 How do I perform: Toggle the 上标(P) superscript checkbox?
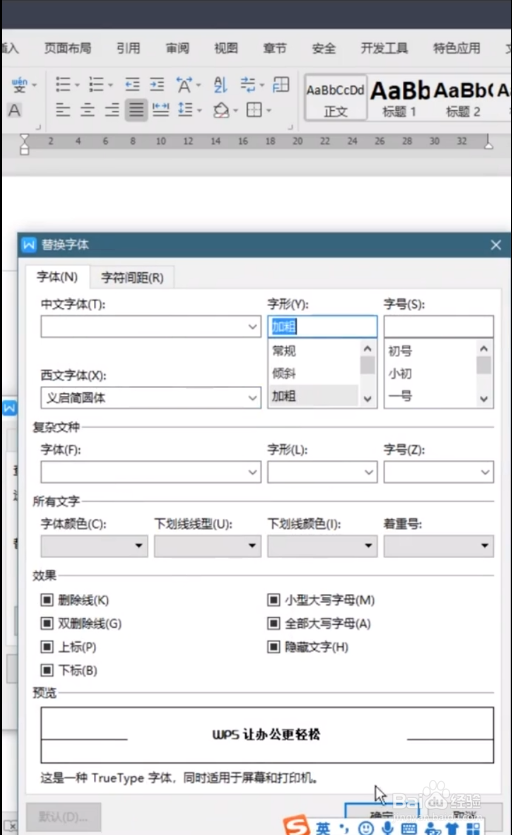click(47, 646)
